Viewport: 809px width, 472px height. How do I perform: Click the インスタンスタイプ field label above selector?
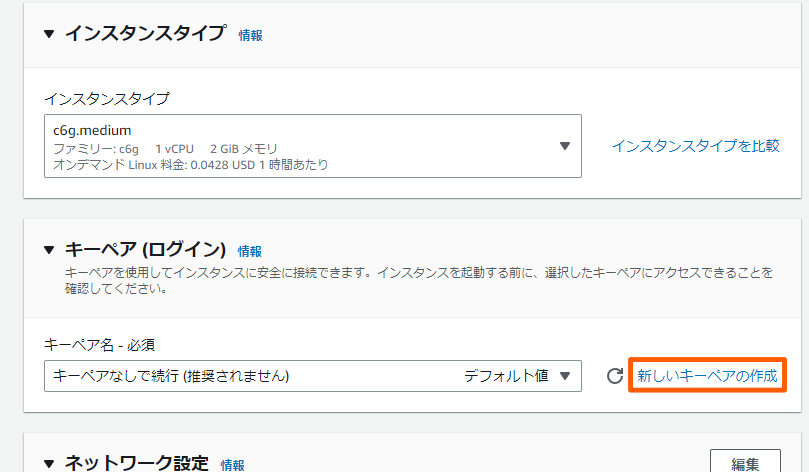click(107, 99)
